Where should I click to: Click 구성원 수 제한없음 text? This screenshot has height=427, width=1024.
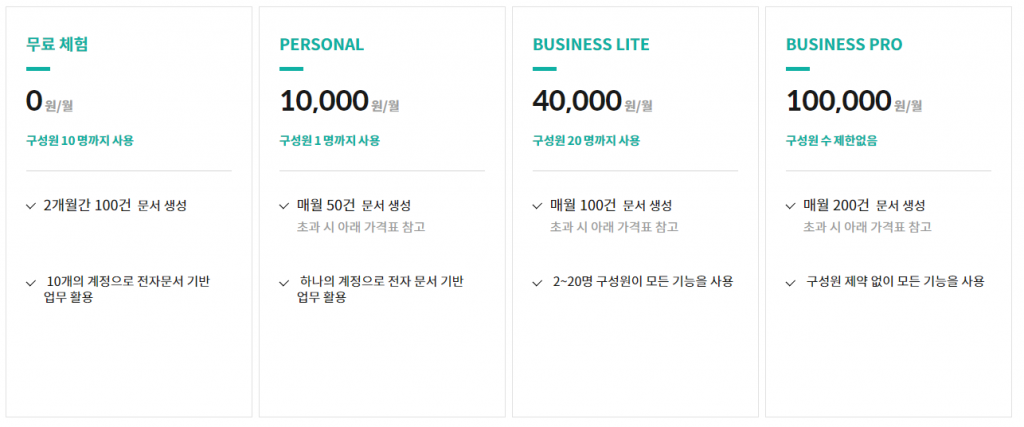[x=831, y=140]
